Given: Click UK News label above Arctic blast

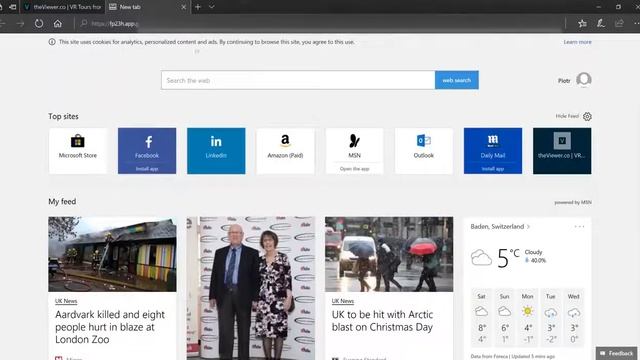Looking at the screenshot, I should pos(342,301).
